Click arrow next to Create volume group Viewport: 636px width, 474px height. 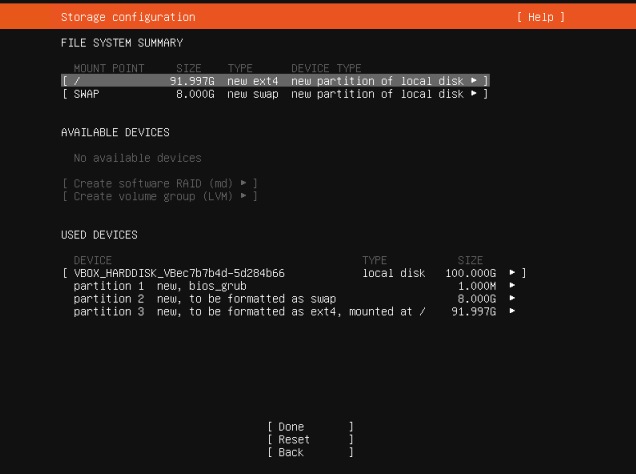click(x=243, y=196)
